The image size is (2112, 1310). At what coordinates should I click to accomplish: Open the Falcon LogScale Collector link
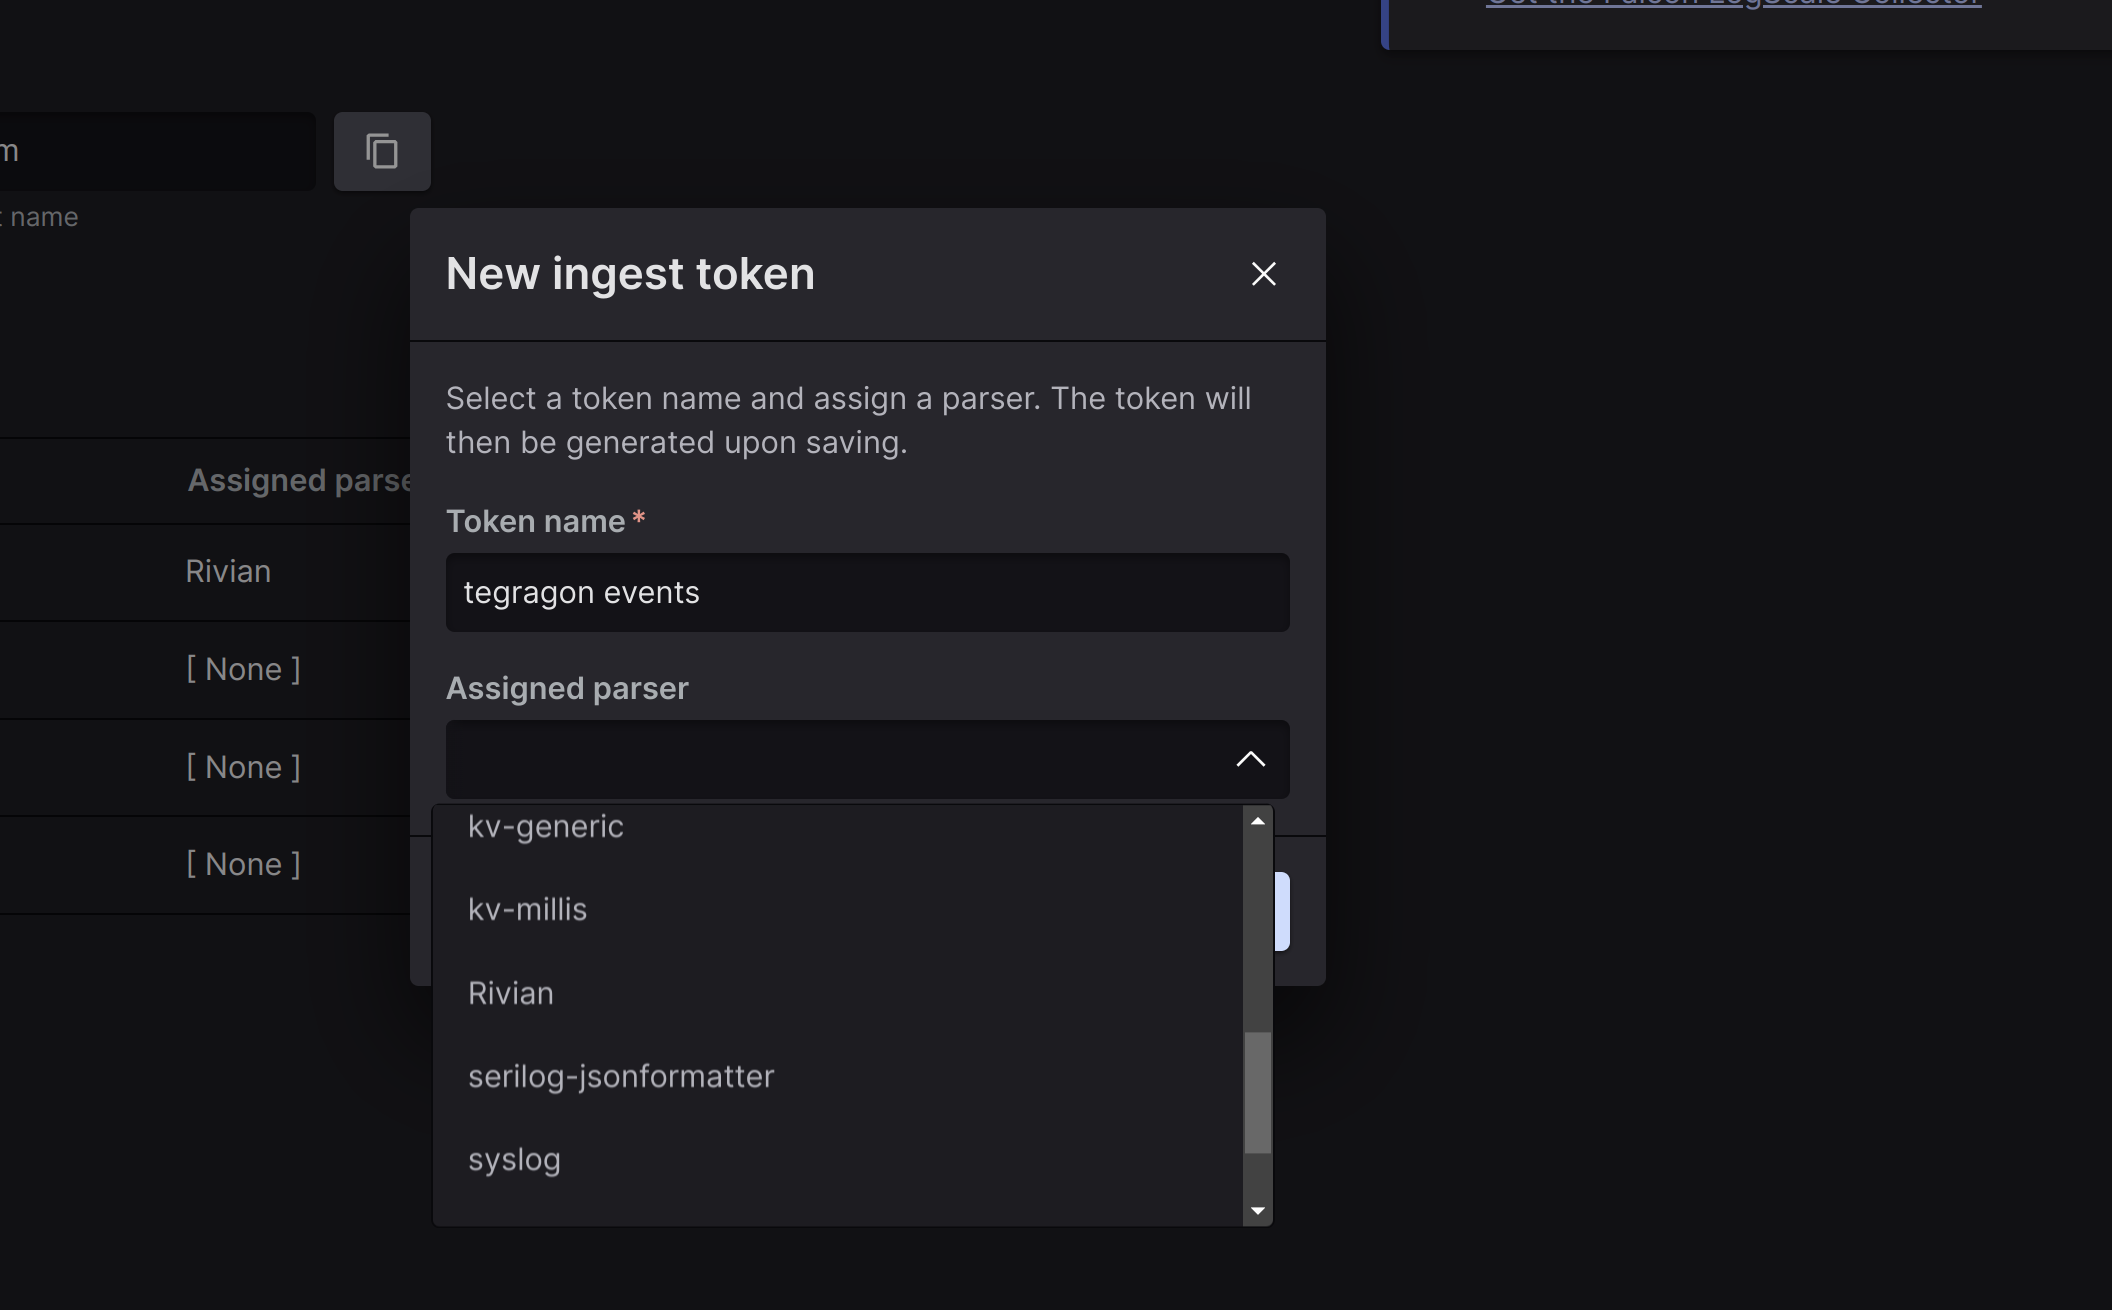tap(1733, 4)
